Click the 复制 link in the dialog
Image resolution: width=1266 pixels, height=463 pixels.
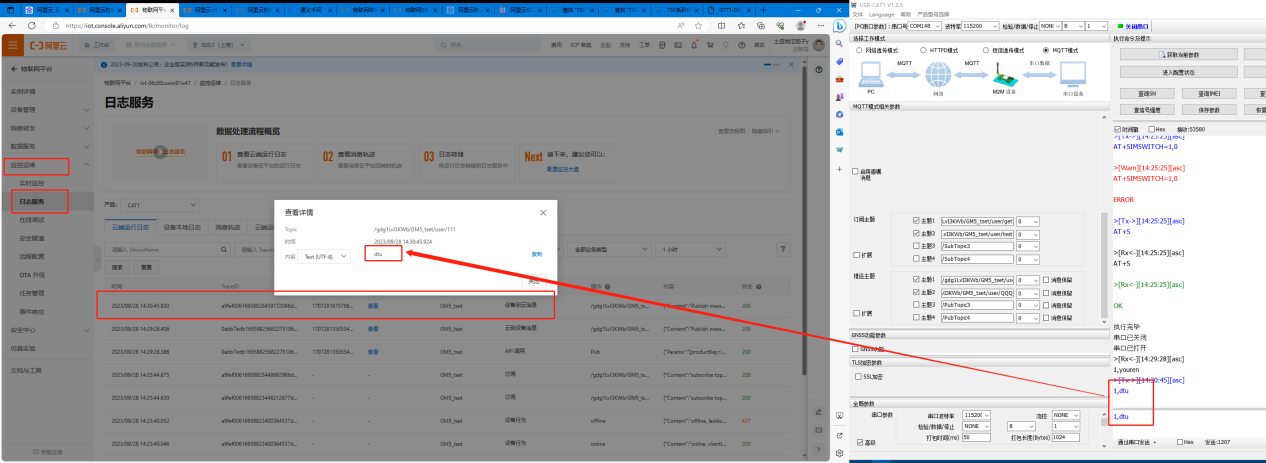(536, 254)
